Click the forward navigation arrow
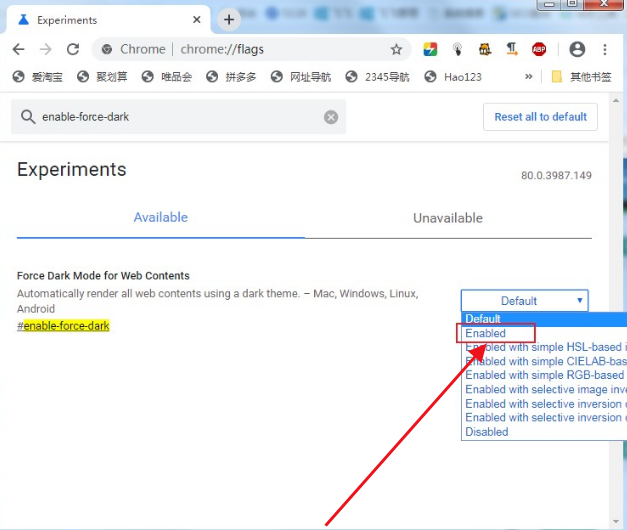The image size is (627, 530). [46, 49]
